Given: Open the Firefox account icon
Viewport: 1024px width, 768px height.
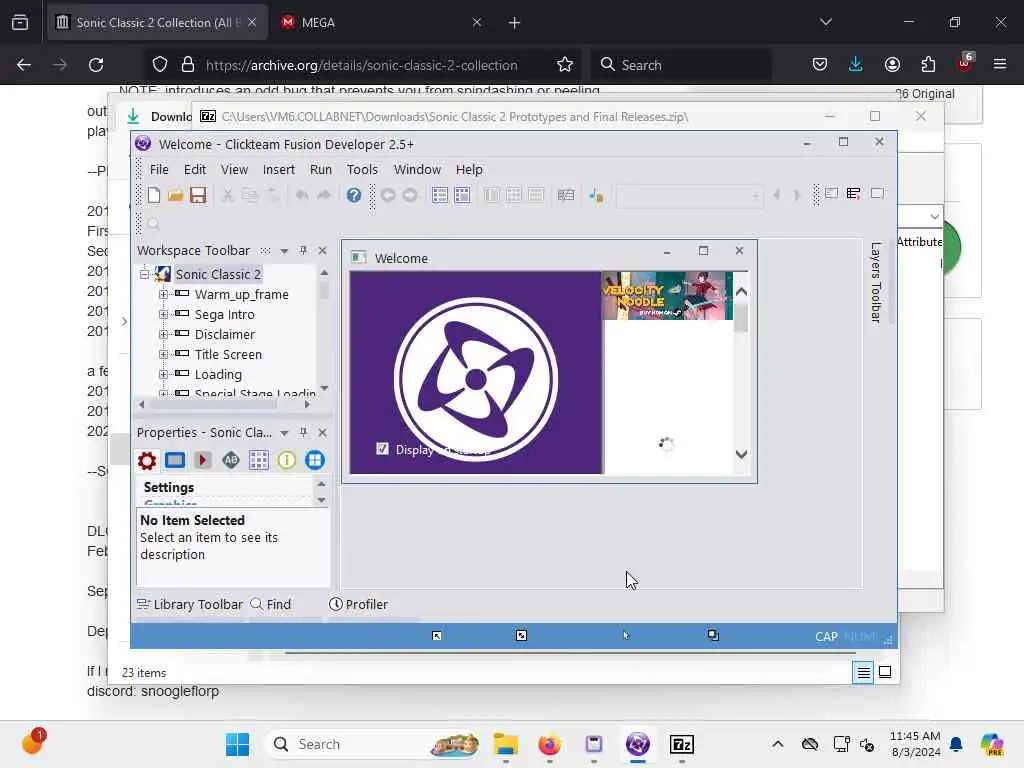Looking at the screenshot, I should coord(892,65).
